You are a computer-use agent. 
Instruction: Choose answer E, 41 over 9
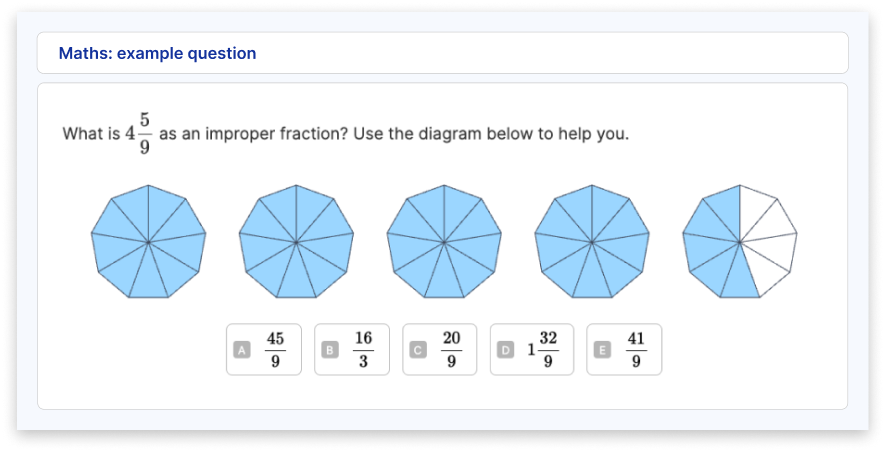click(x=624, y=349)
